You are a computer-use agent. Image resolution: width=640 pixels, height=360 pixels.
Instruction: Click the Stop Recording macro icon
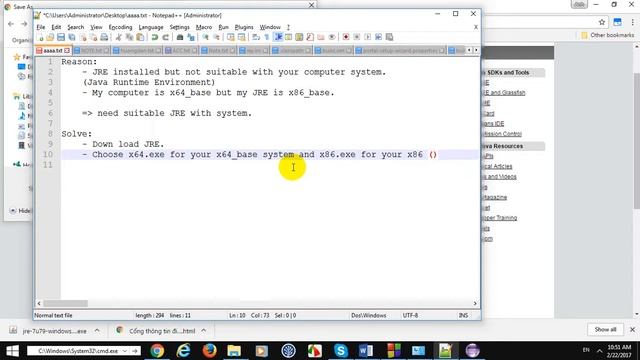click(356, 38)
